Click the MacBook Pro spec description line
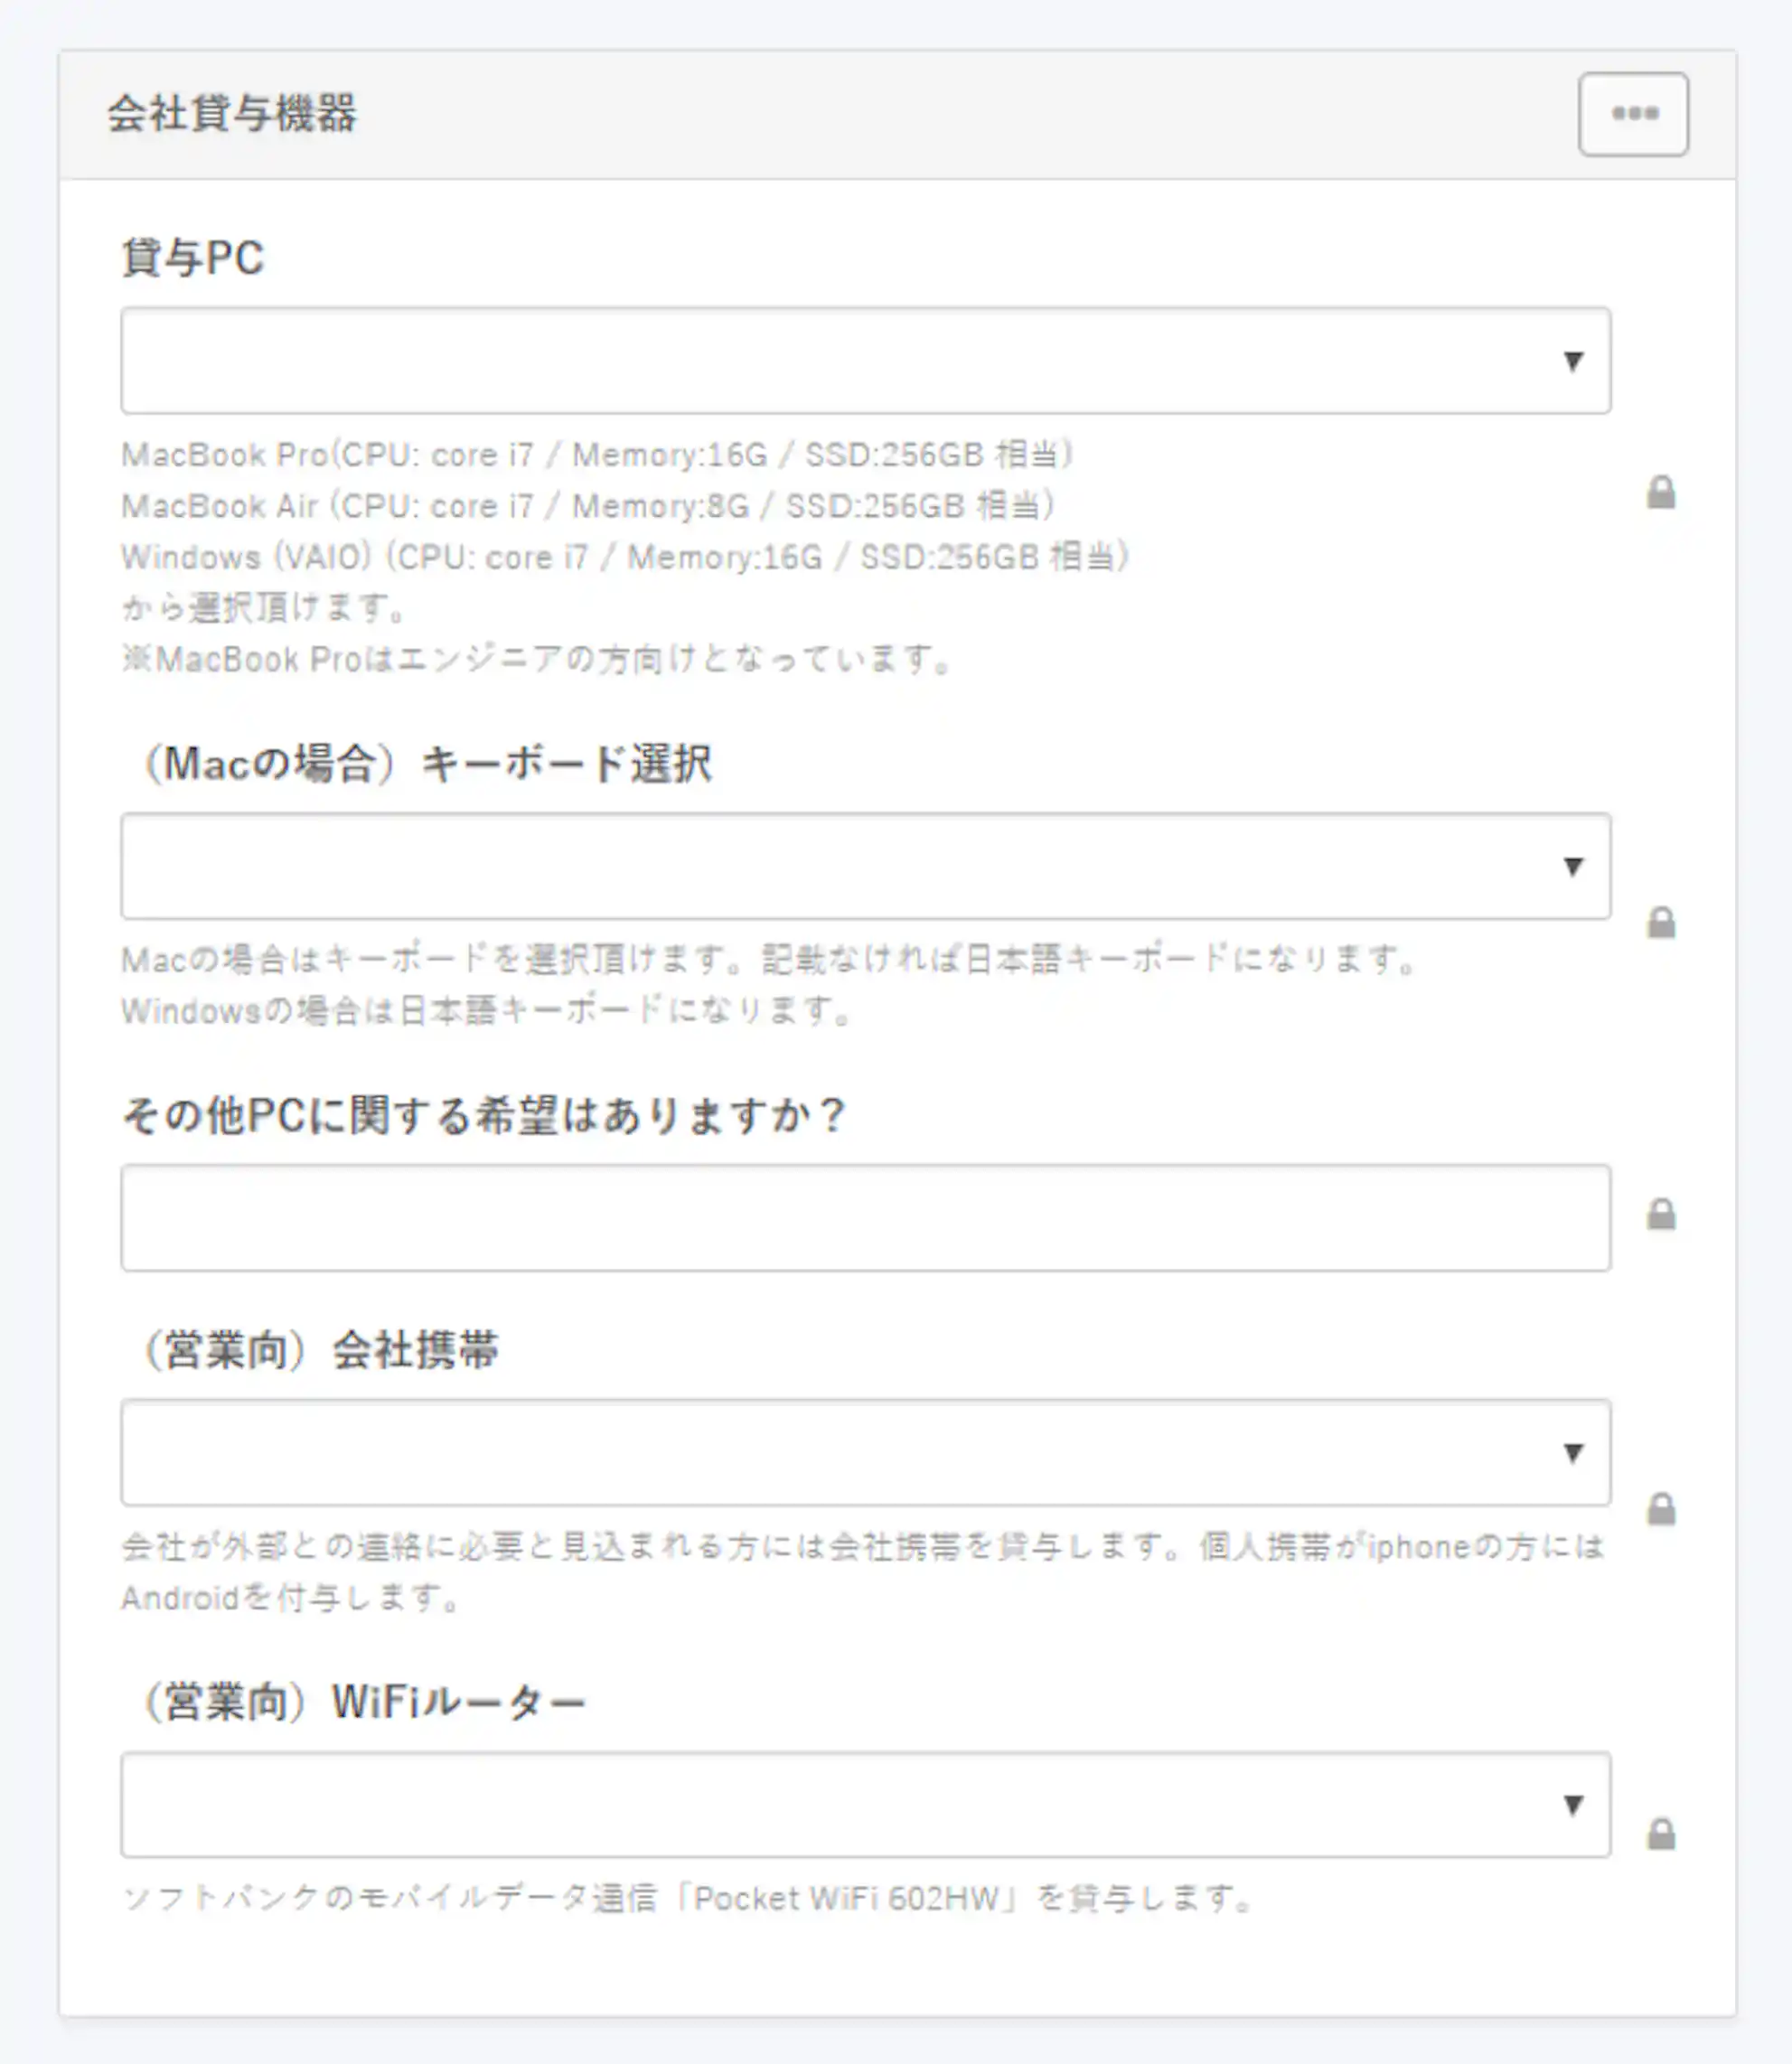Screen dimensions: 1792x2064 [x=598, y=455]
